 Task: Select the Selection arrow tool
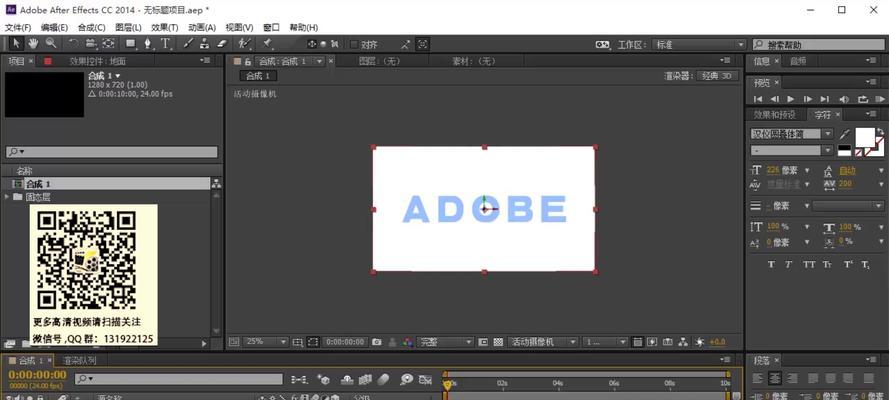(x=16, y=44)
